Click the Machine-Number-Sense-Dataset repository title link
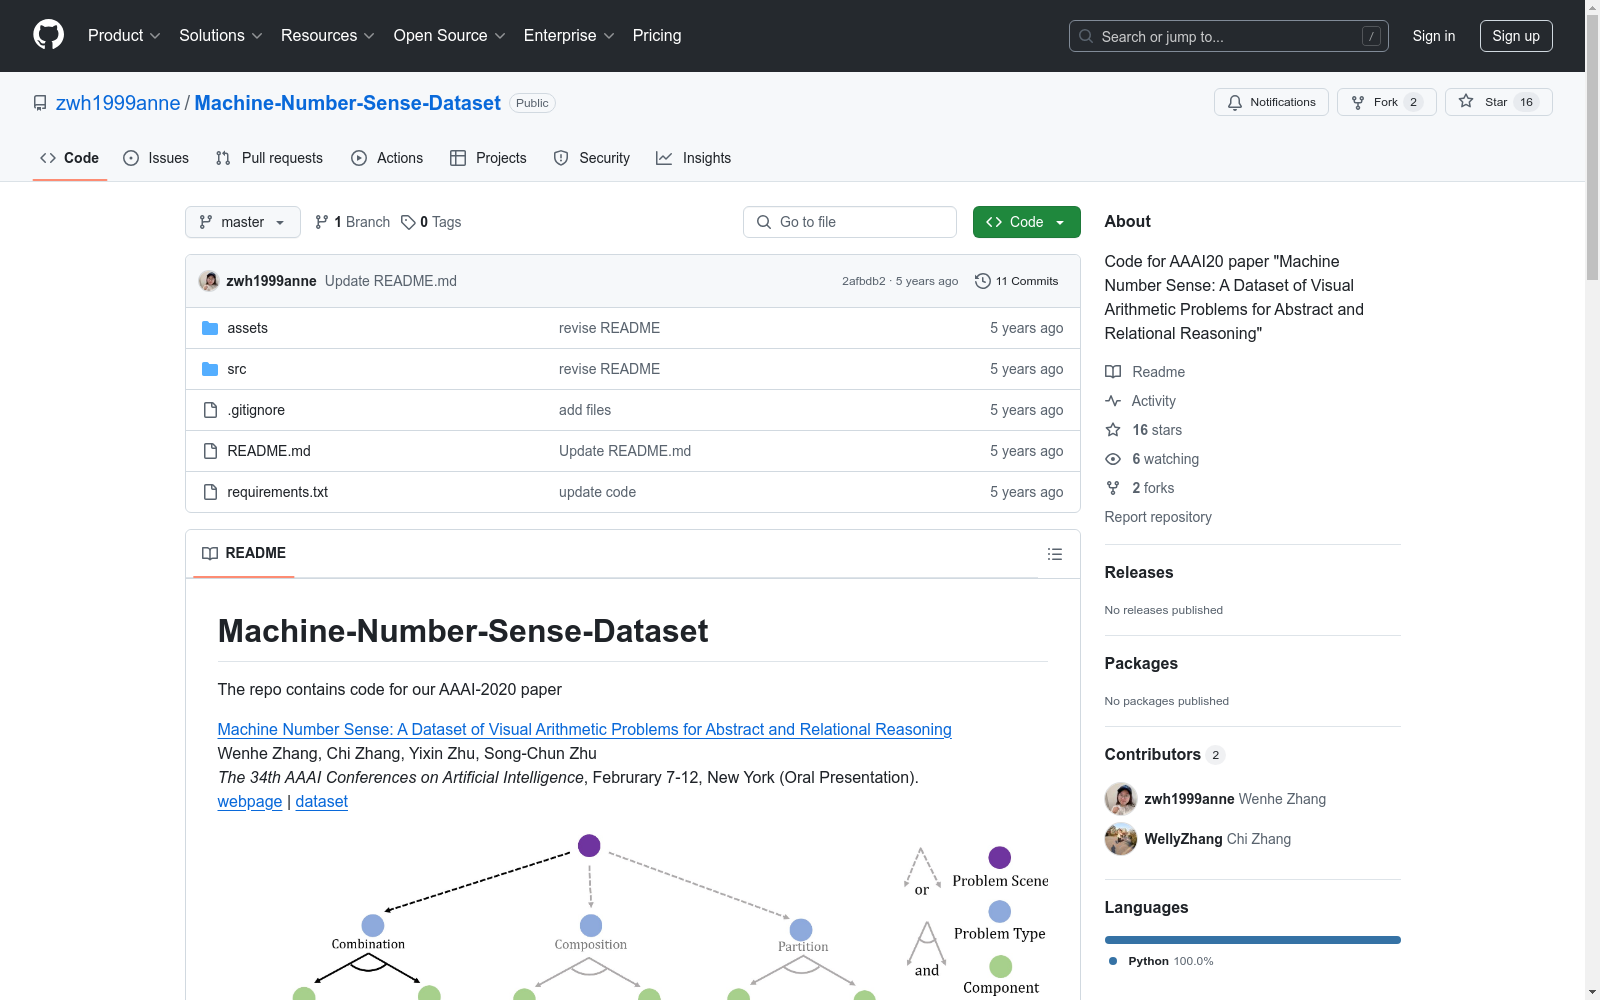1600x1000 pixels. 347,103
